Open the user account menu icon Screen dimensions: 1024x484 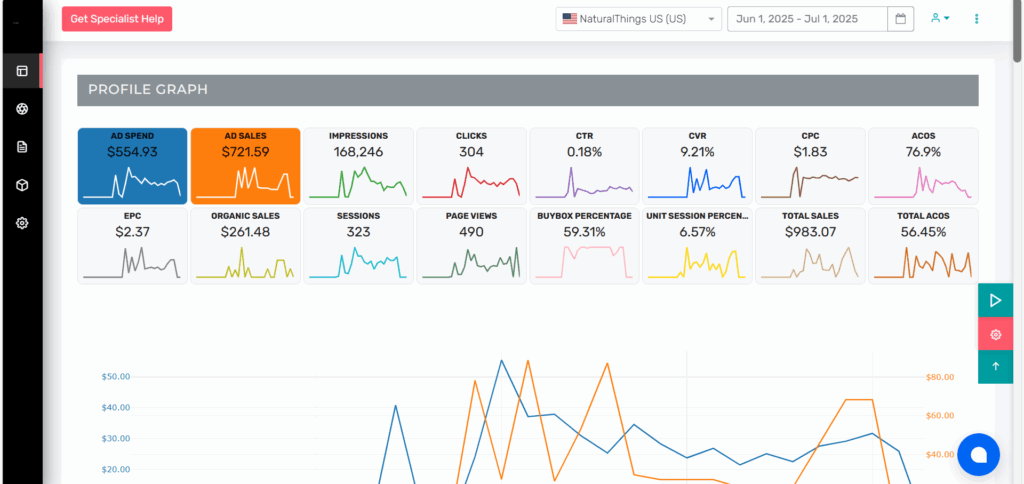click(940, 18)
